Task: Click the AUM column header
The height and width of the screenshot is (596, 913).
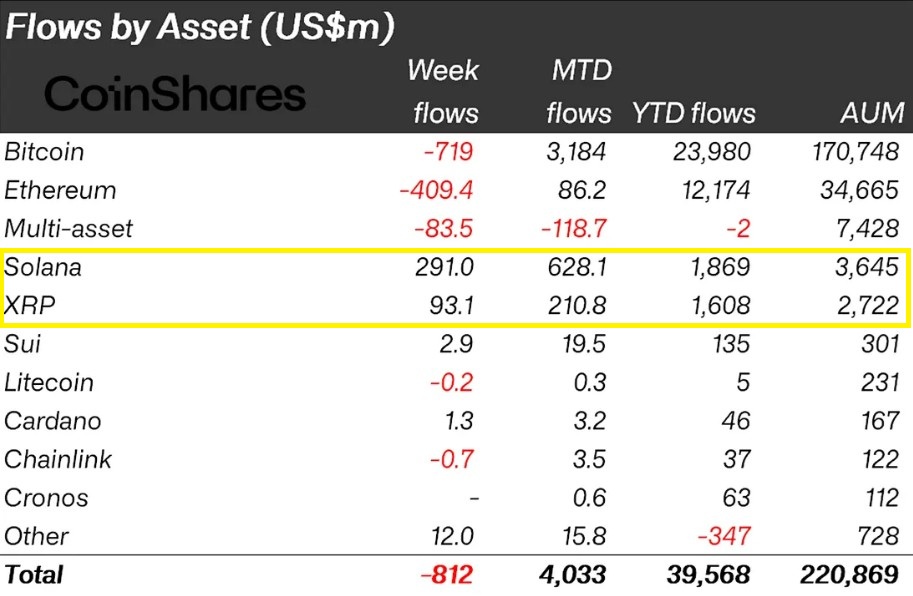Action: pos(871,114)
